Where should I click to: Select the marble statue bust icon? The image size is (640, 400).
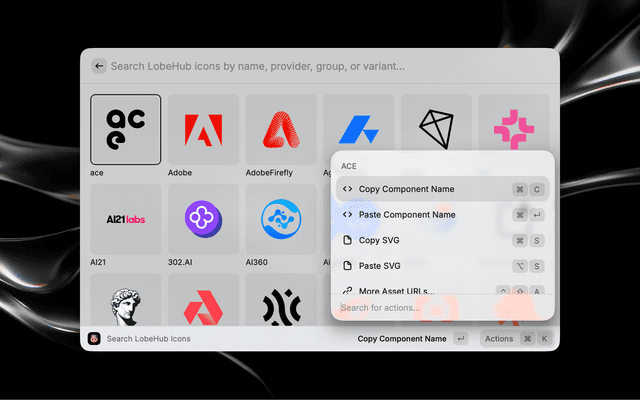coord(125,303)
